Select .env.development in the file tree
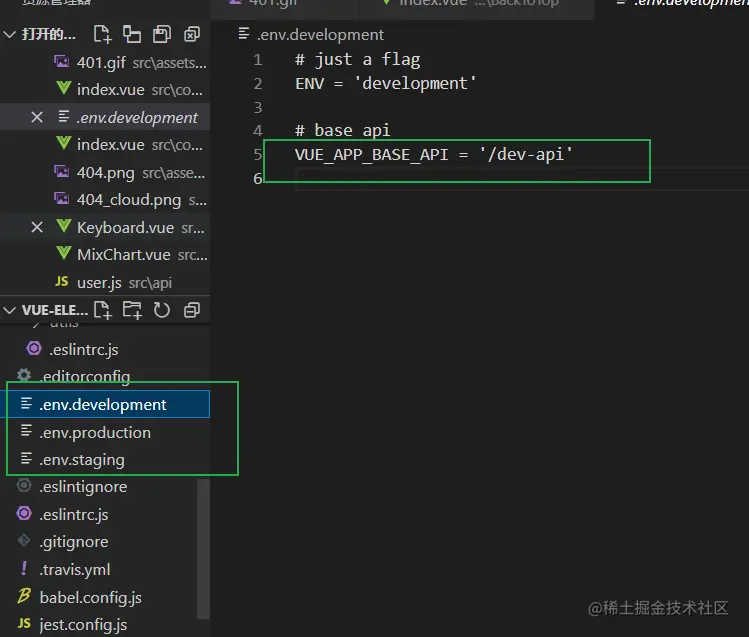 click(x=105, y=404)
